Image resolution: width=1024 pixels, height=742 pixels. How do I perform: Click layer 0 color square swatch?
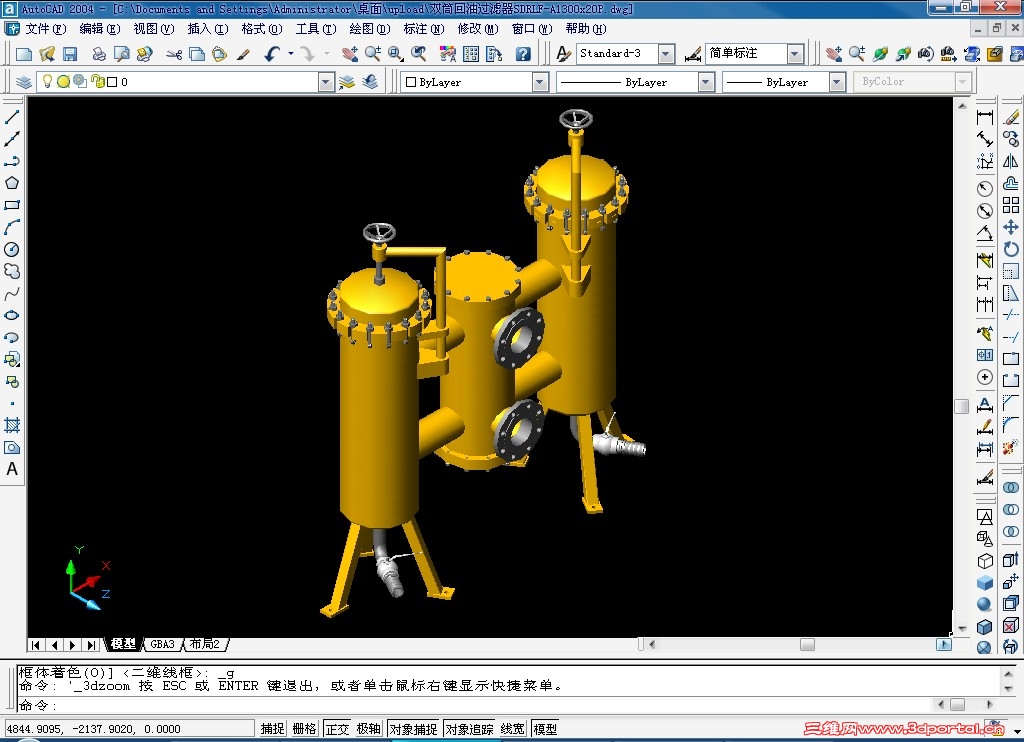pyautogui.click(x=112, y=82)
